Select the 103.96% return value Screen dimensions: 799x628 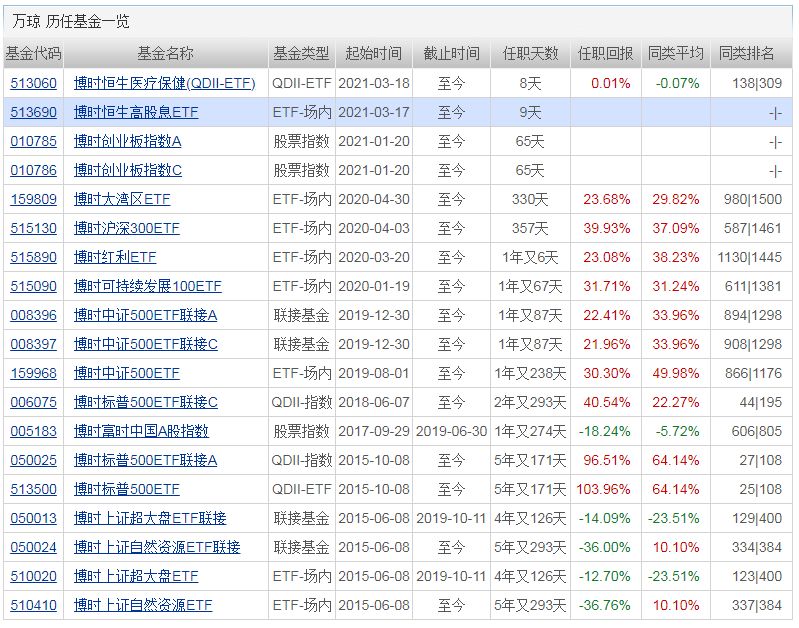603,490
